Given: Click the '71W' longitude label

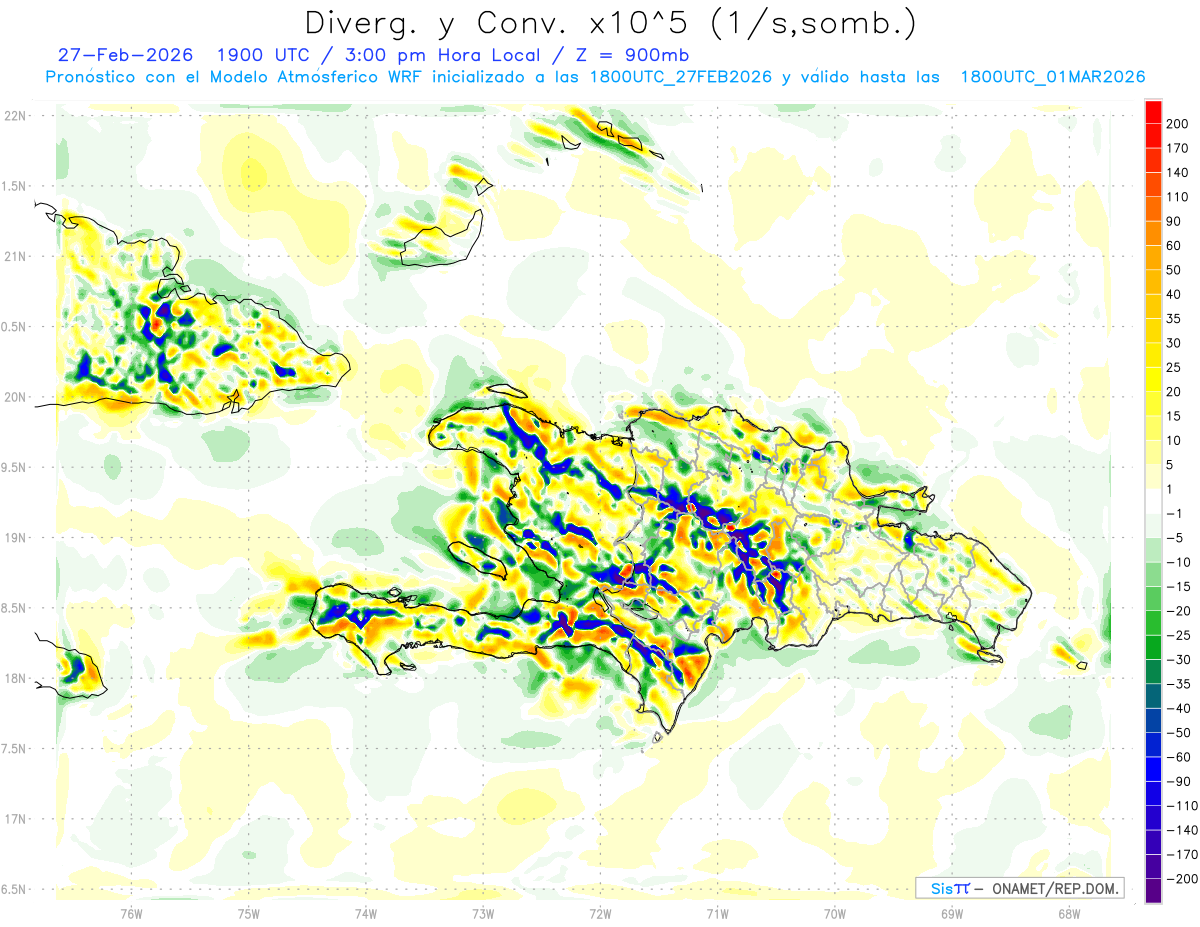Looking at the screenshot, I should pyautogui.click(x=717, y=914).
